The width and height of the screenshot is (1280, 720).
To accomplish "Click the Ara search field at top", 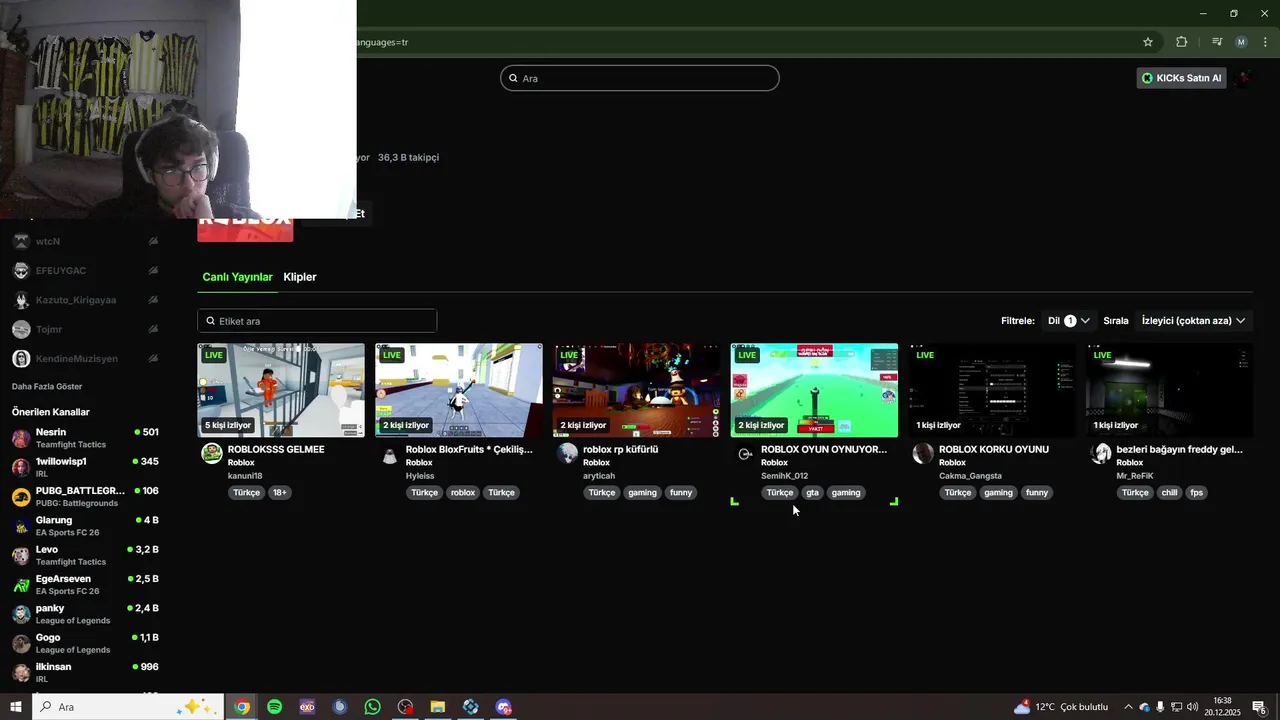I will tap(640, 78).
